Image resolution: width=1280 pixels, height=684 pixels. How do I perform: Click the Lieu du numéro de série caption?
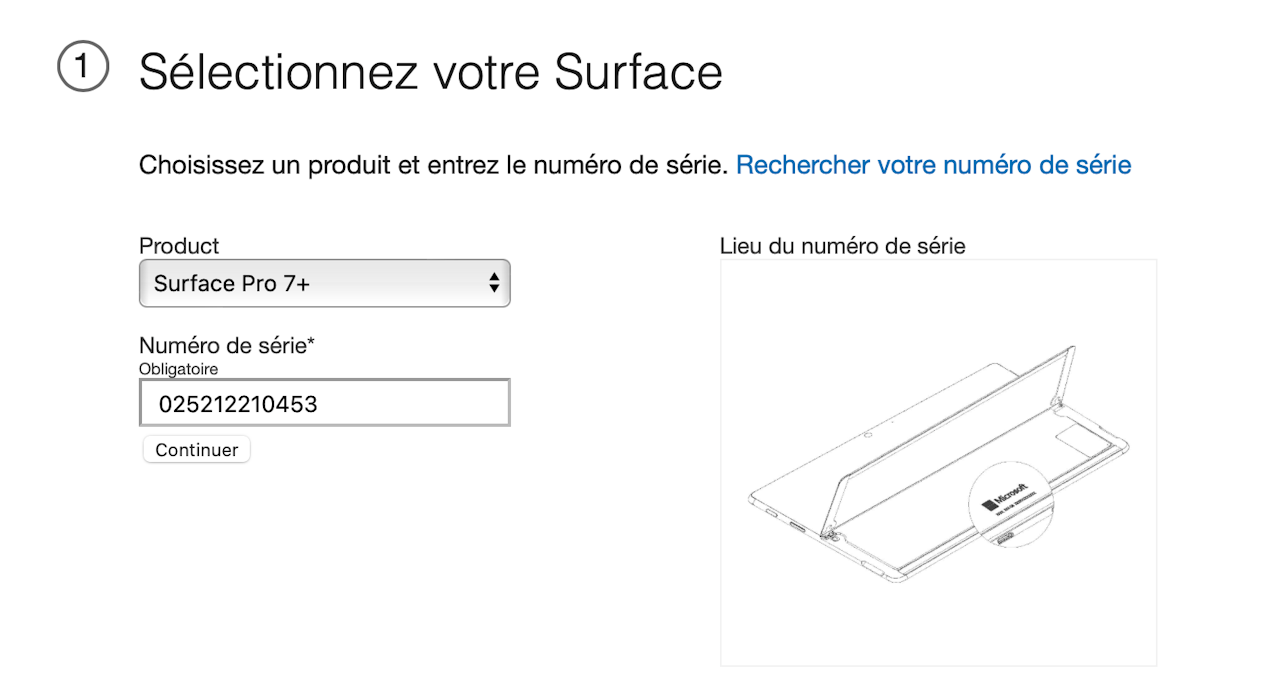tap(843, 245)
